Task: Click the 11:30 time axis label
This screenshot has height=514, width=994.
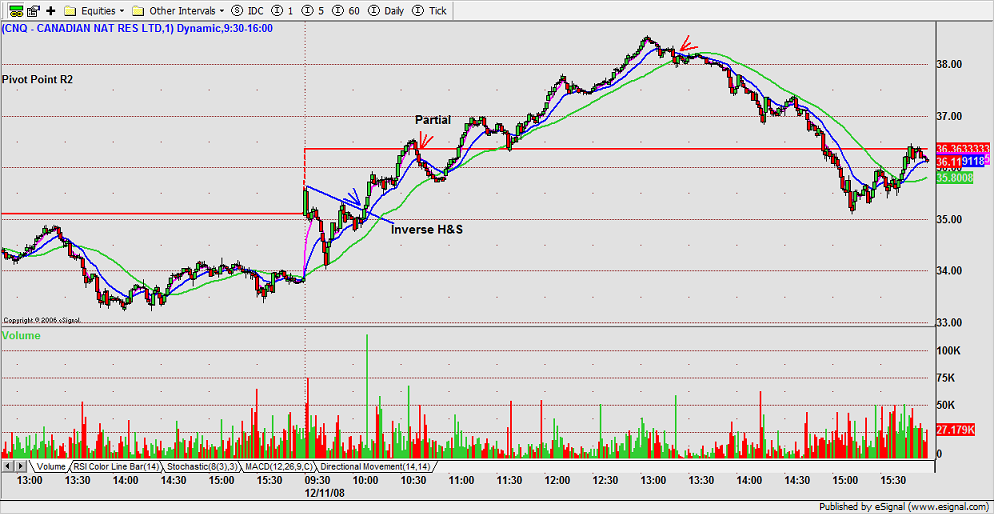Action: click(509, 480)
